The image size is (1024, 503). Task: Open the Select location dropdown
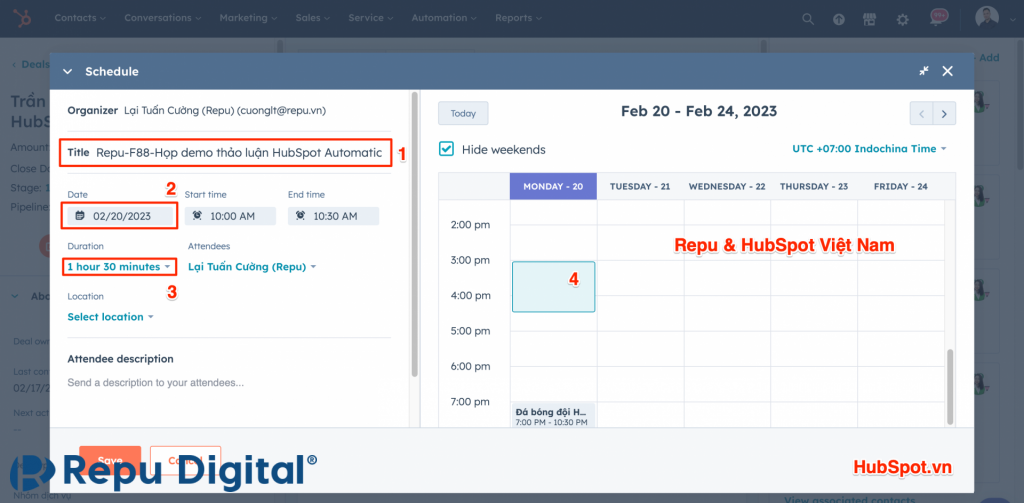pyautogui.click(x=110, y=317)
